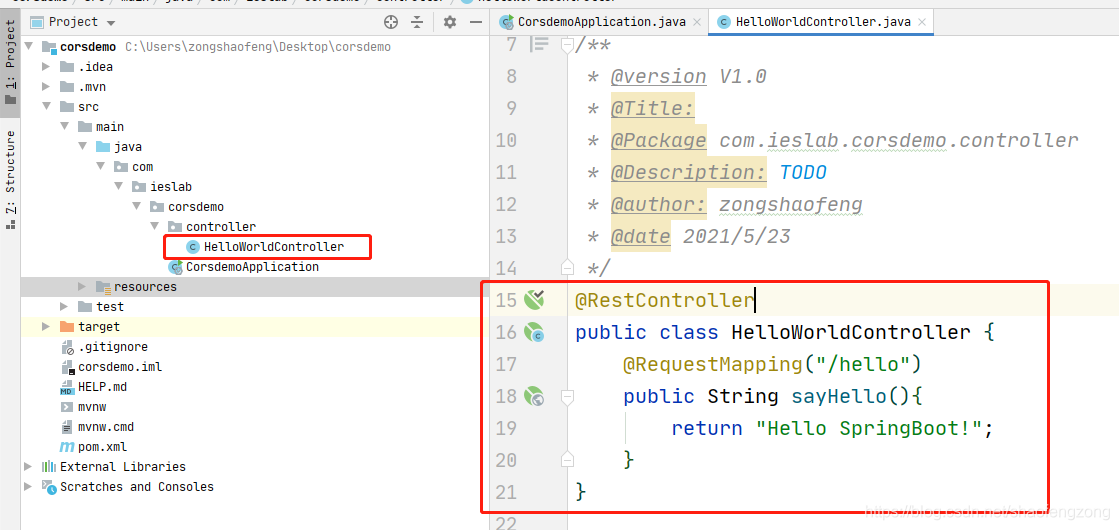The image size is (1119, 530).
Task: Close the HelloWorldController.java tab
Action: click(x=923, y=22)
